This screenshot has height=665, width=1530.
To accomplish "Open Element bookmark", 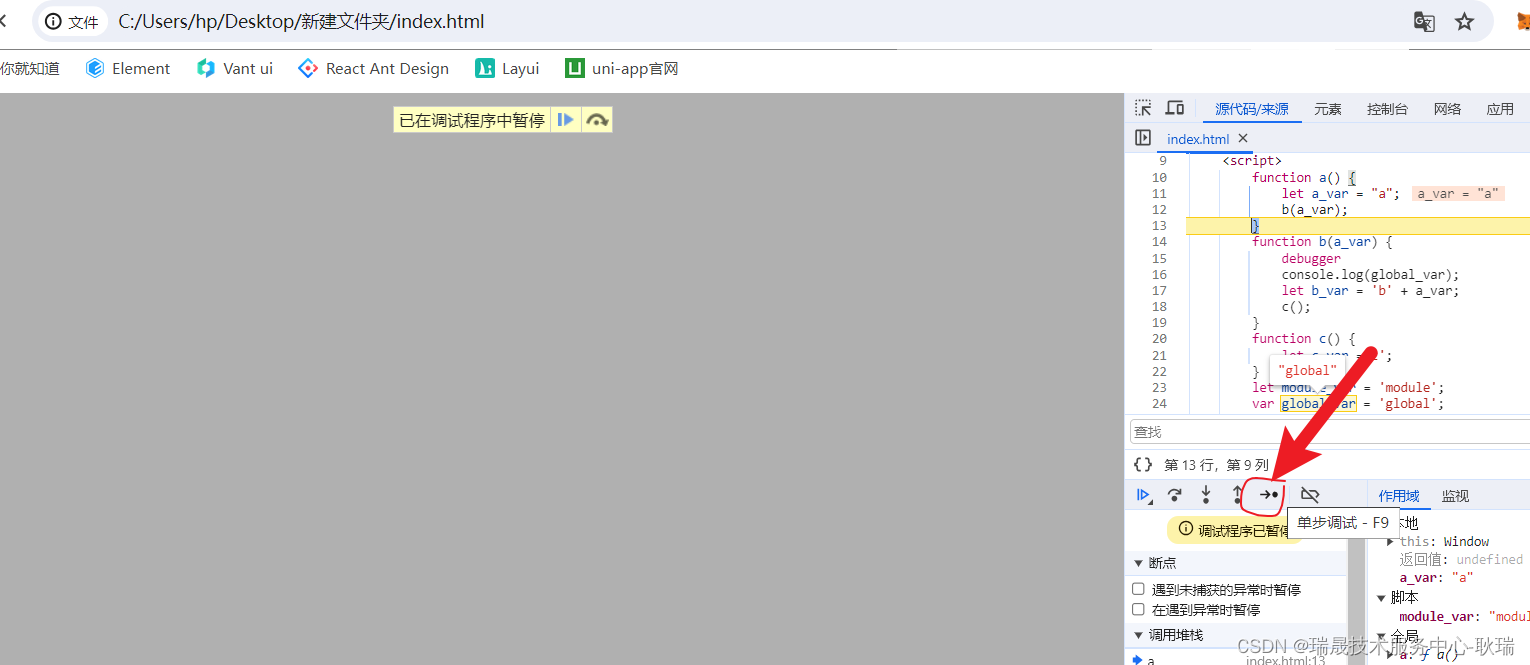I will point(128,68).
